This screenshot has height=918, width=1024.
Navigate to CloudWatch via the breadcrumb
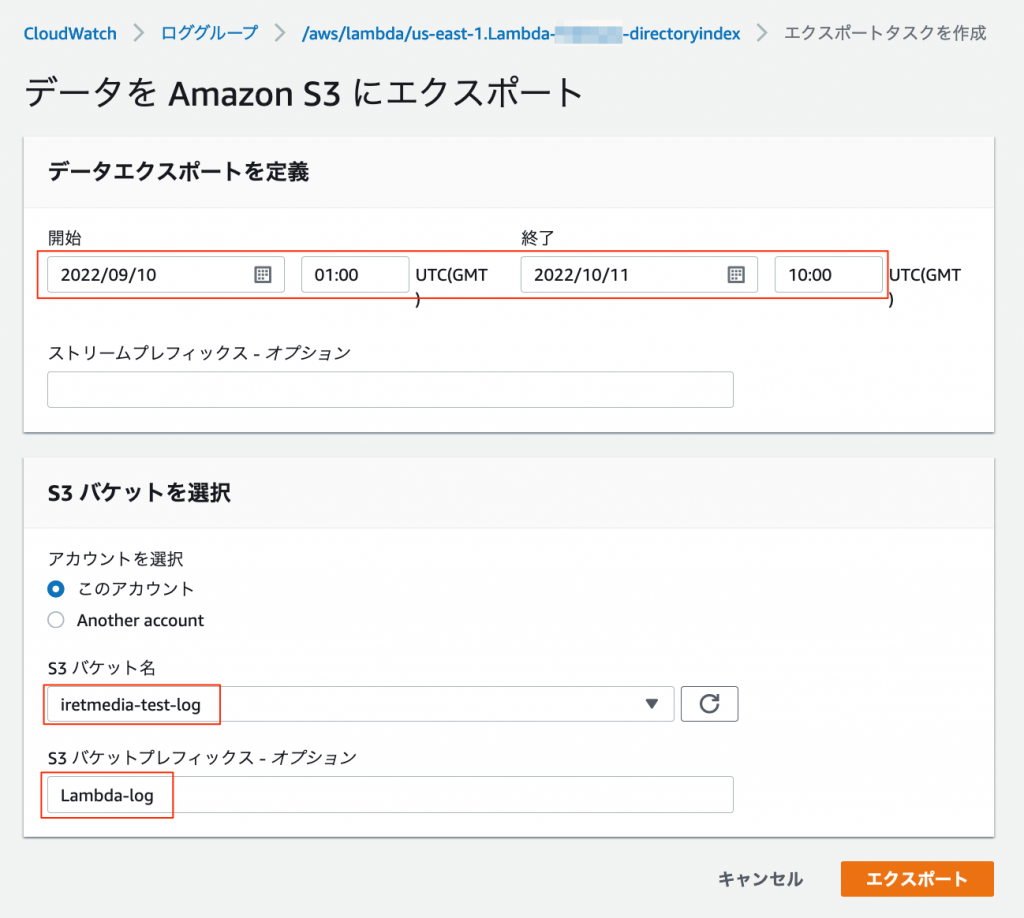click(69, 33)
